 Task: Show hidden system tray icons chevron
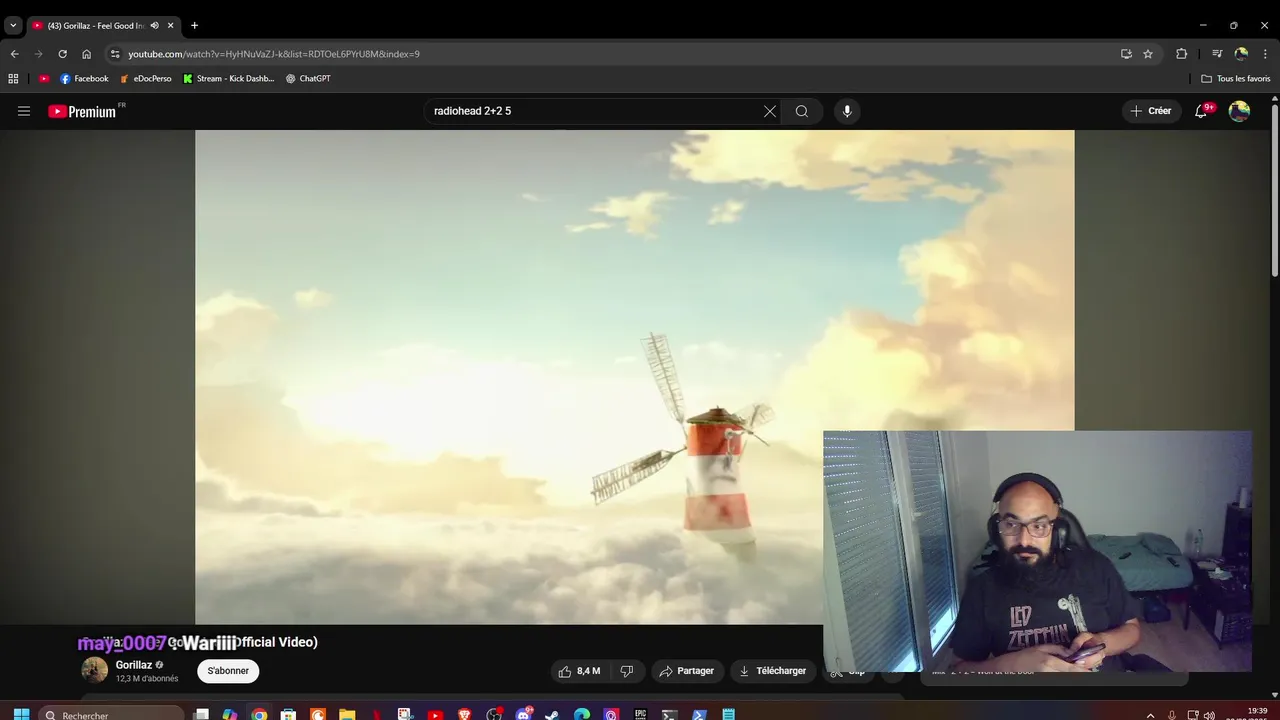tap(1150, 715)
